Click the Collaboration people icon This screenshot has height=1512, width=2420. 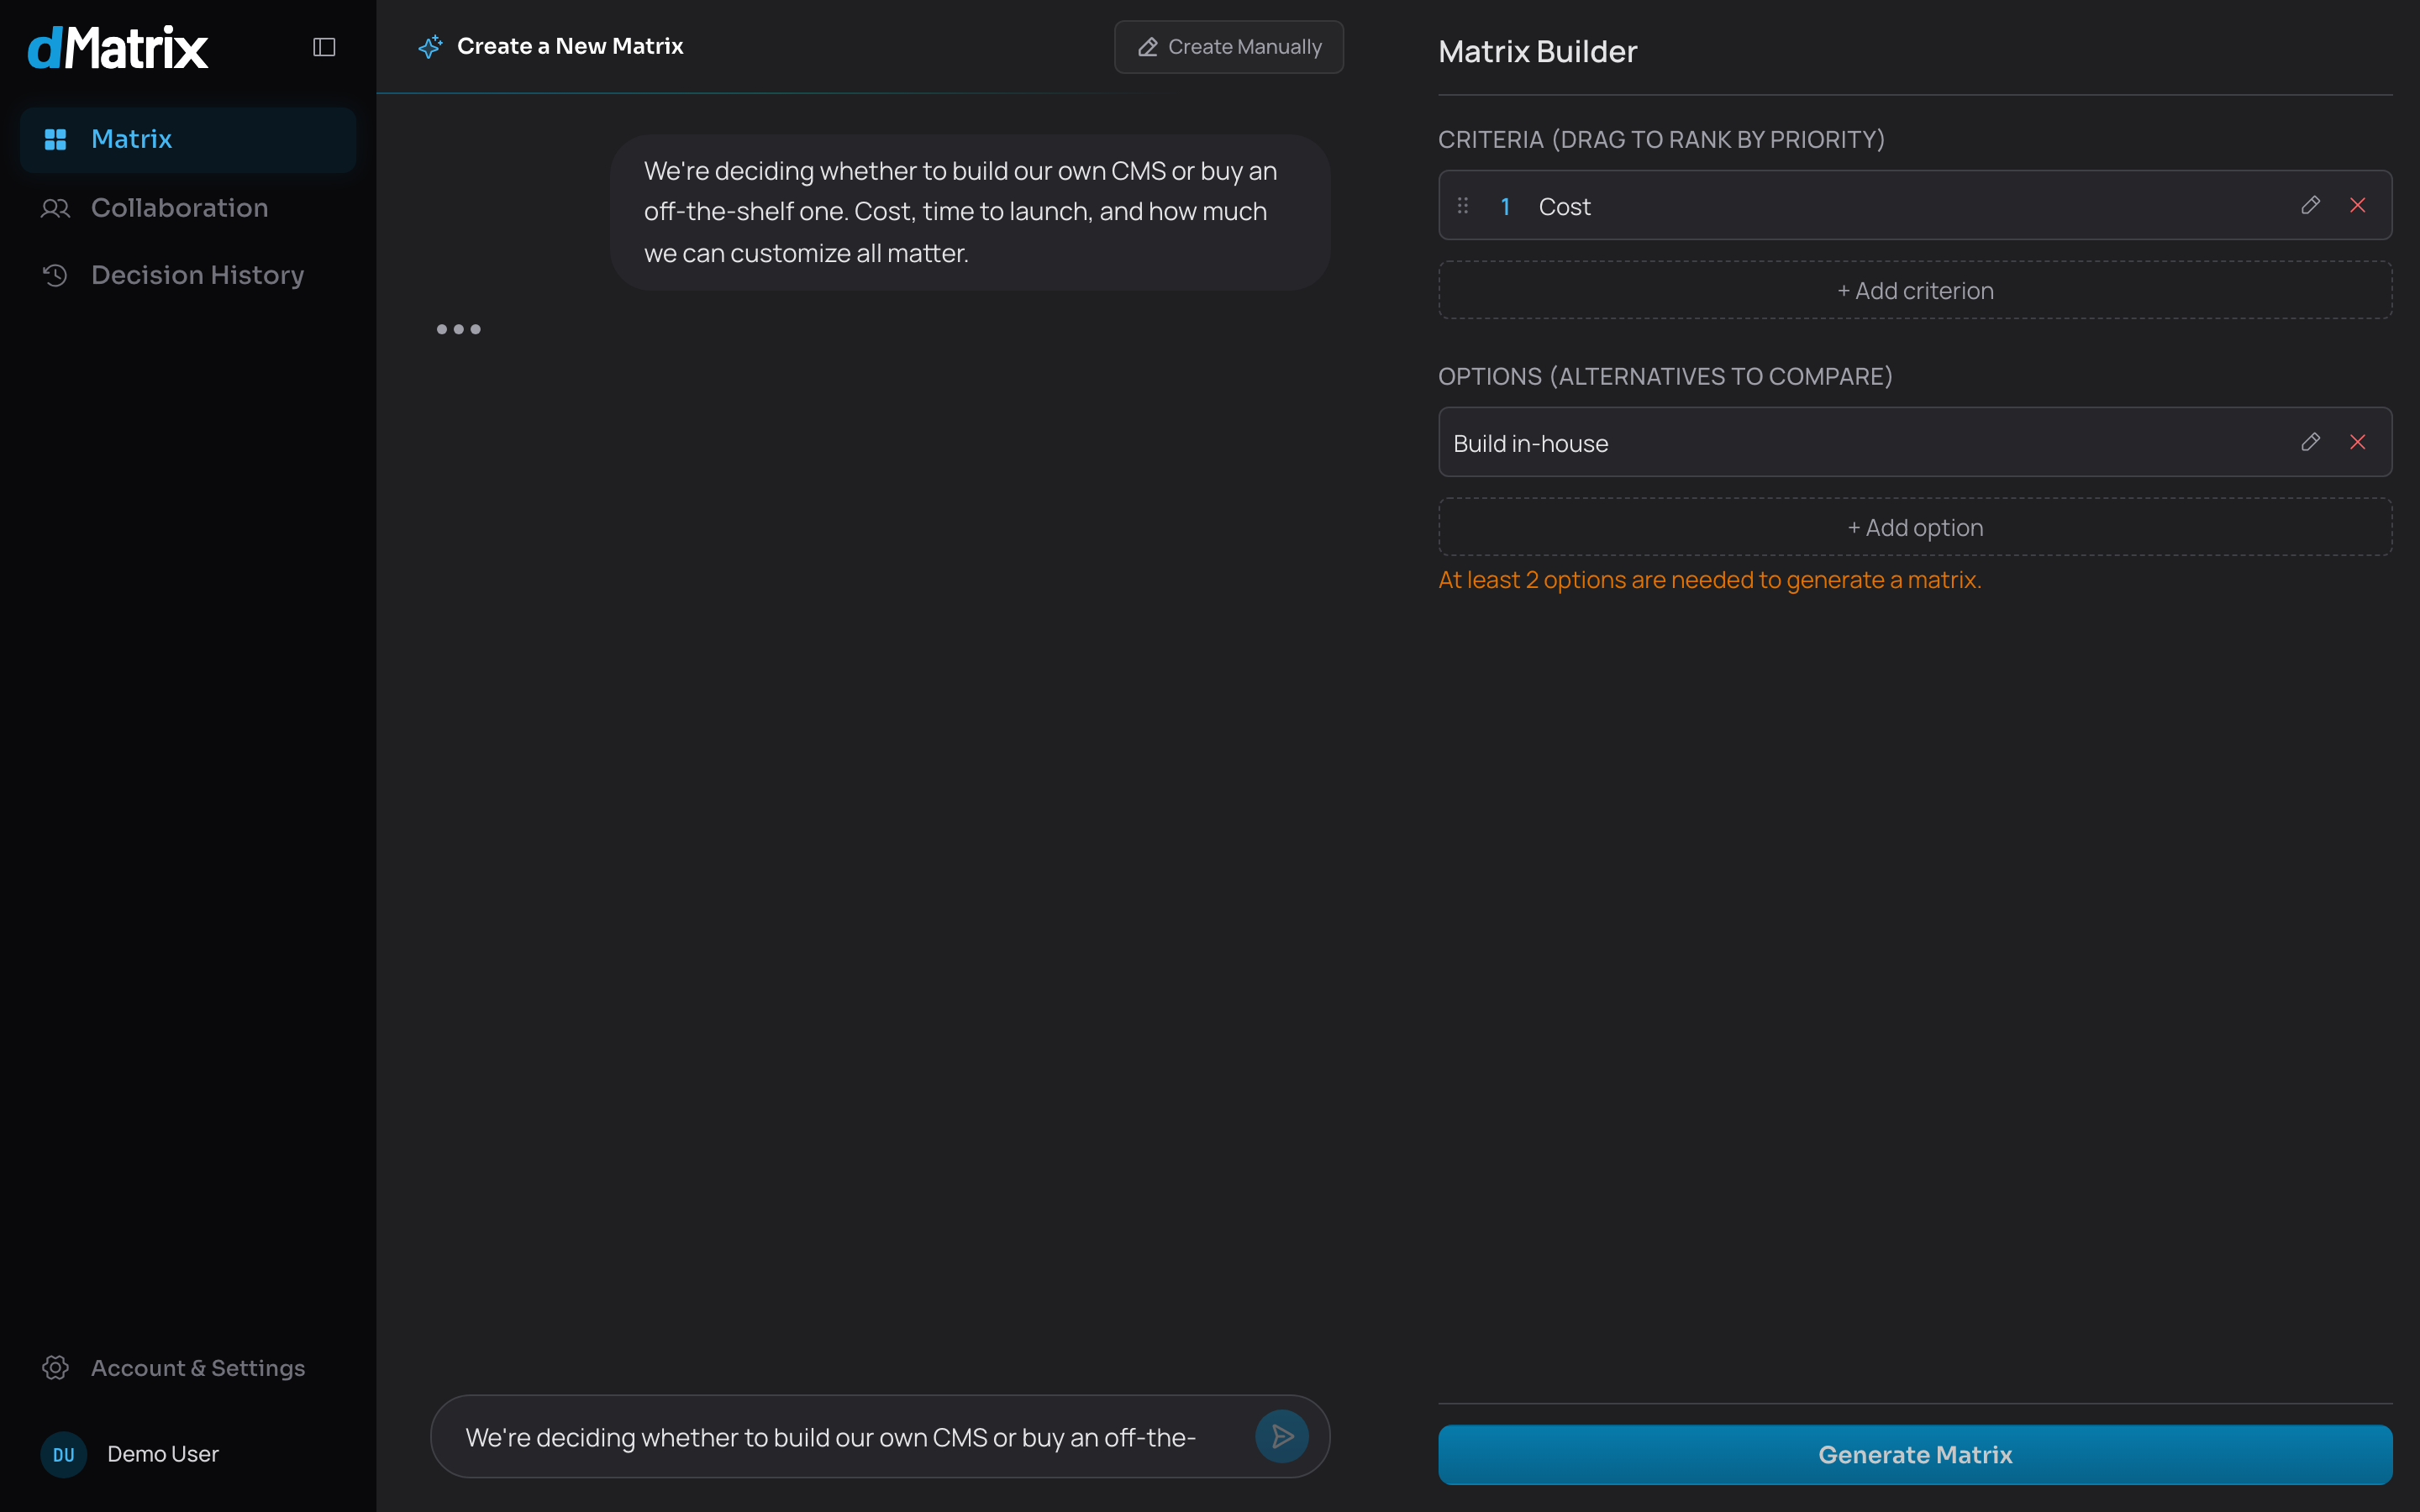55,208
